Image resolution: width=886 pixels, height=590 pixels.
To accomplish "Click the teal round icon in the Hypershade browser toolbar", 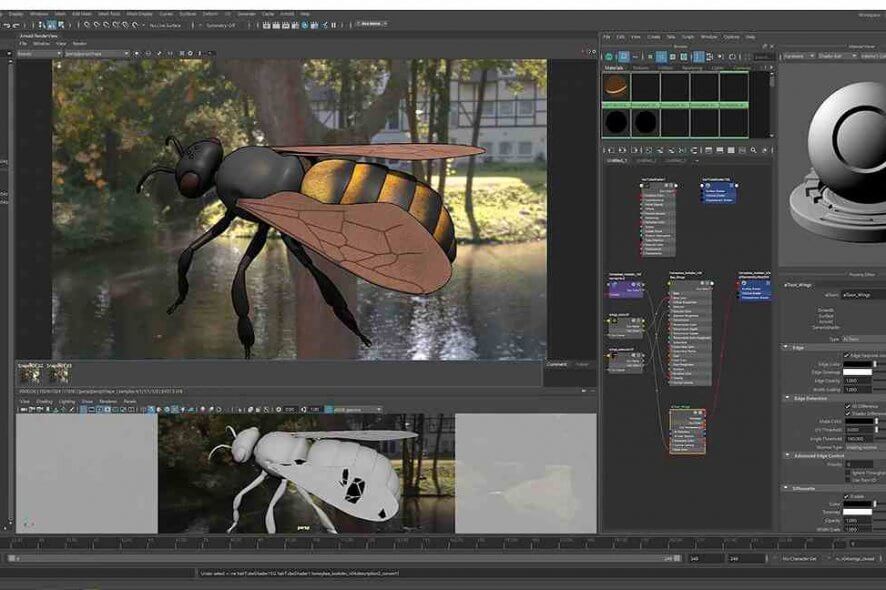I will [x=609, y=57].
